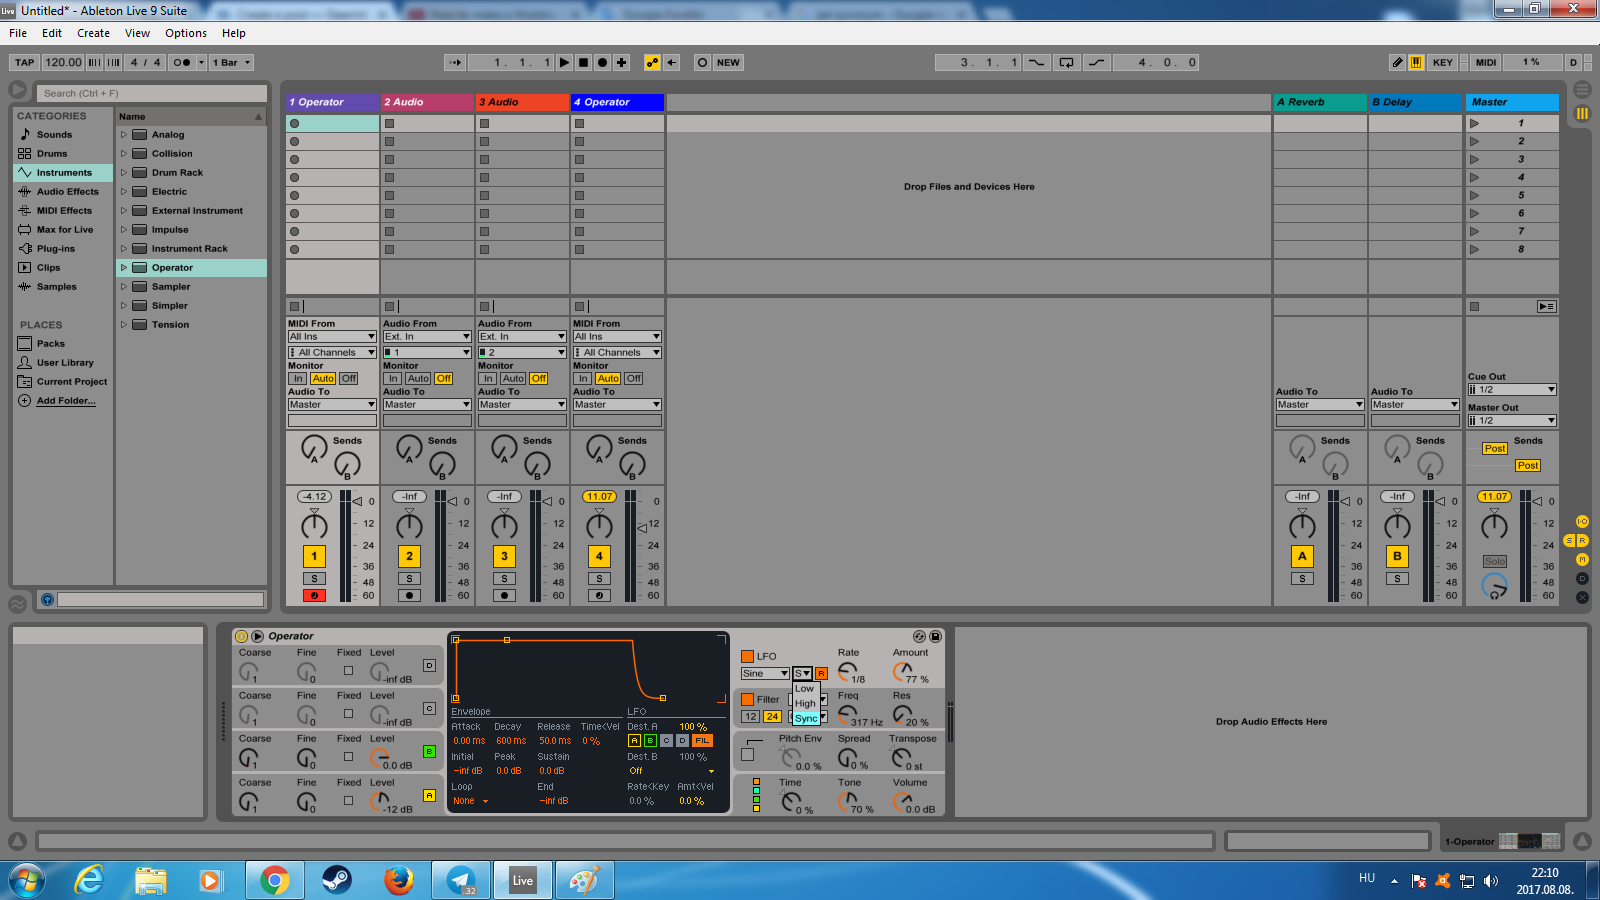The height and width of the screenshot is (900, 1600).
Task: Start playback with the transport Play button
Action: tap(565, 62)
